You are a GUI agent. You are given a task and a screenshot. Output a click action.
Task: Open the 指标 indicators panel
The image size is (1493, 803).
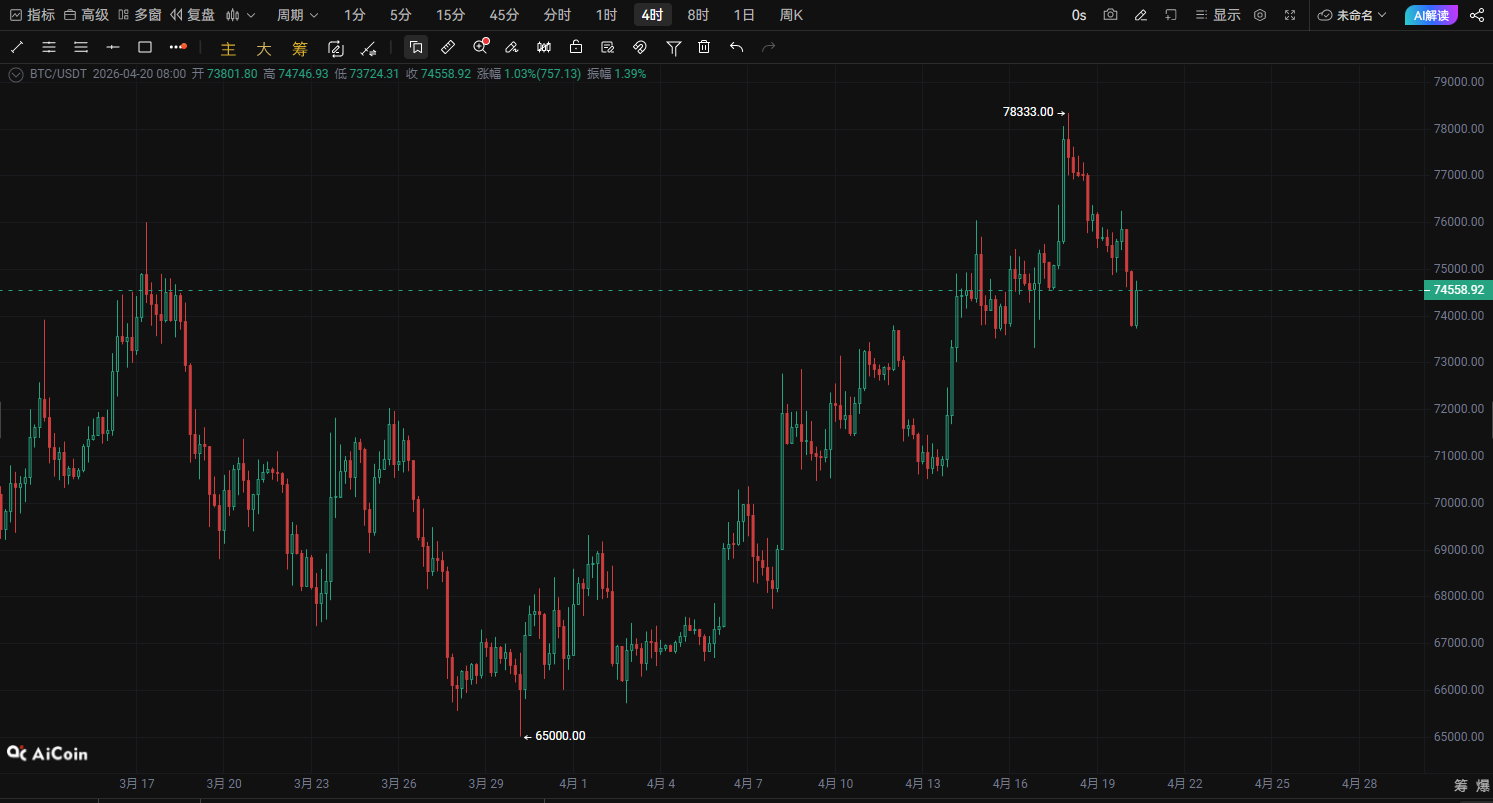point(32,15)
